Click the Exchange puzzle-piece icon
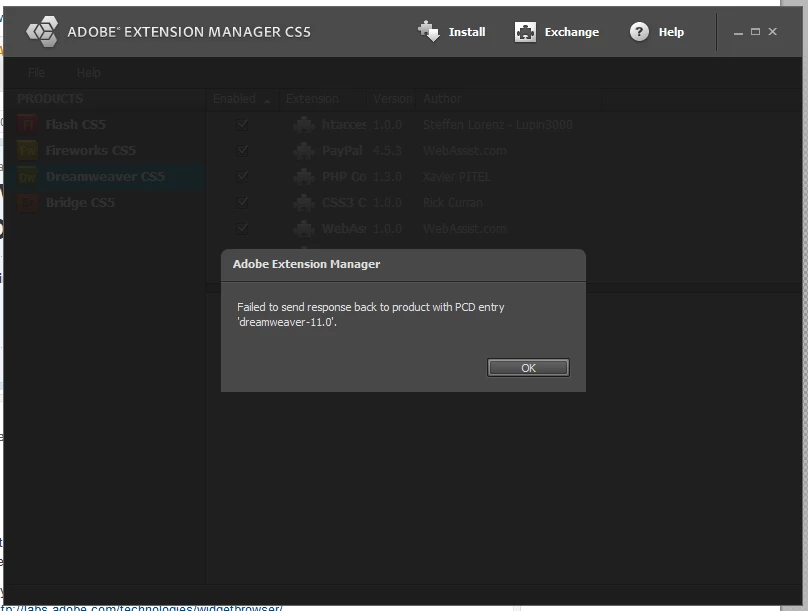This screenshot has width=808, height=611. tap(525, 32)
